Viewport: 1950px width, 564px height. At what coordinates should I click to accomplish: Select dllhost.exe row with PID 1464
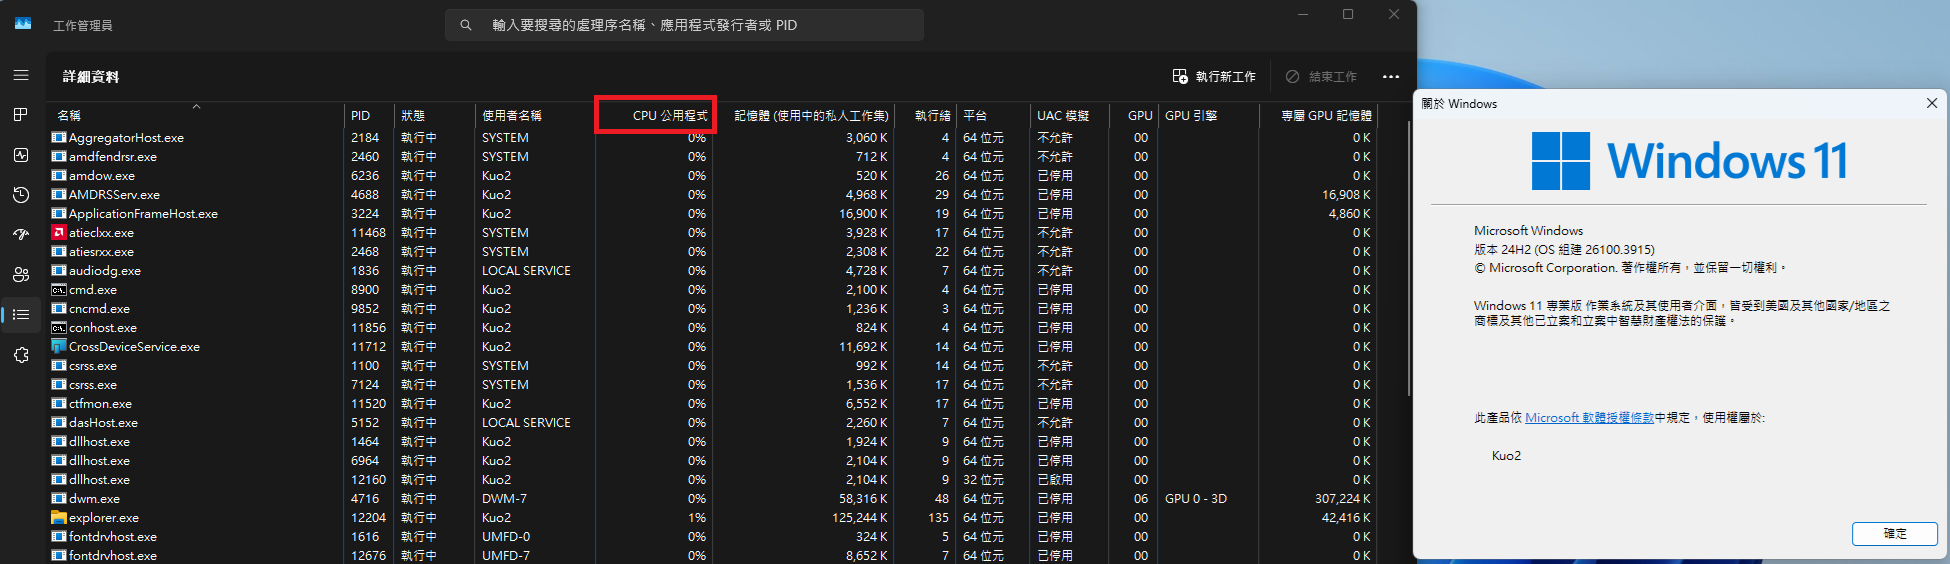(x=713, y=441)
